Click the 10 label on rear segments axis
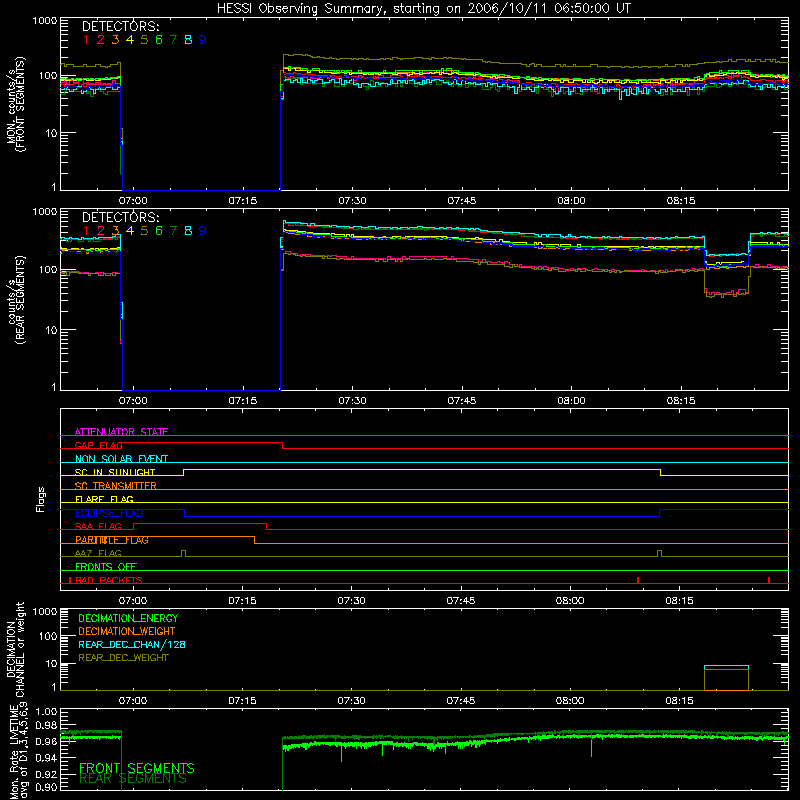 pos(51,330)
